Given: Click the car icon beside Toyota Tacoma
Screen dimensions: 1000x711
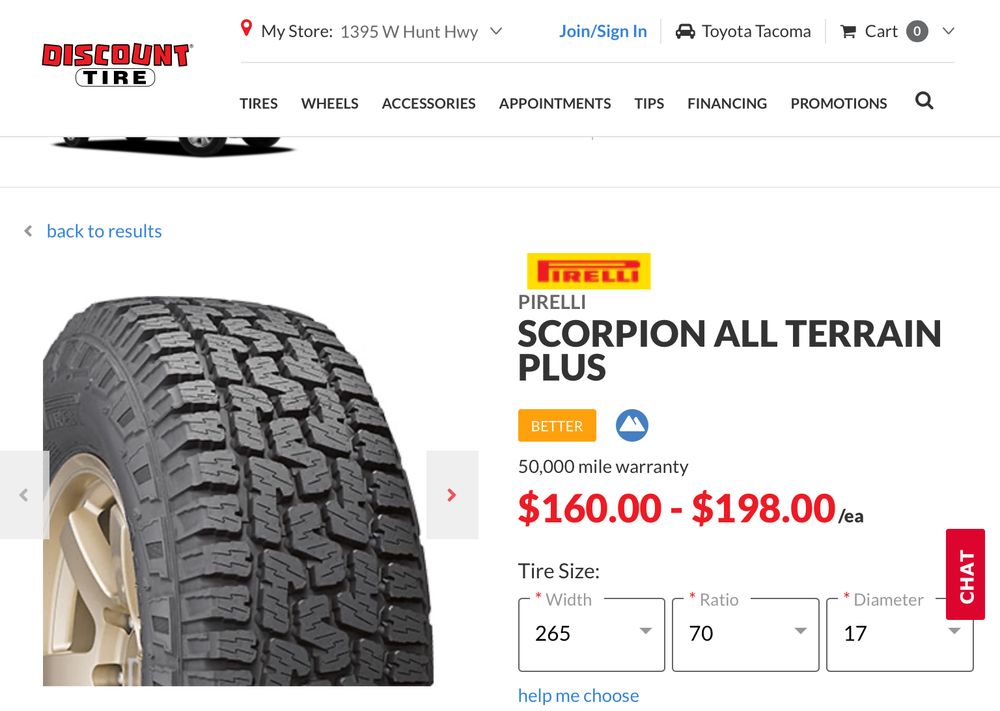Looking at the screenshot, I should point(685,31).
